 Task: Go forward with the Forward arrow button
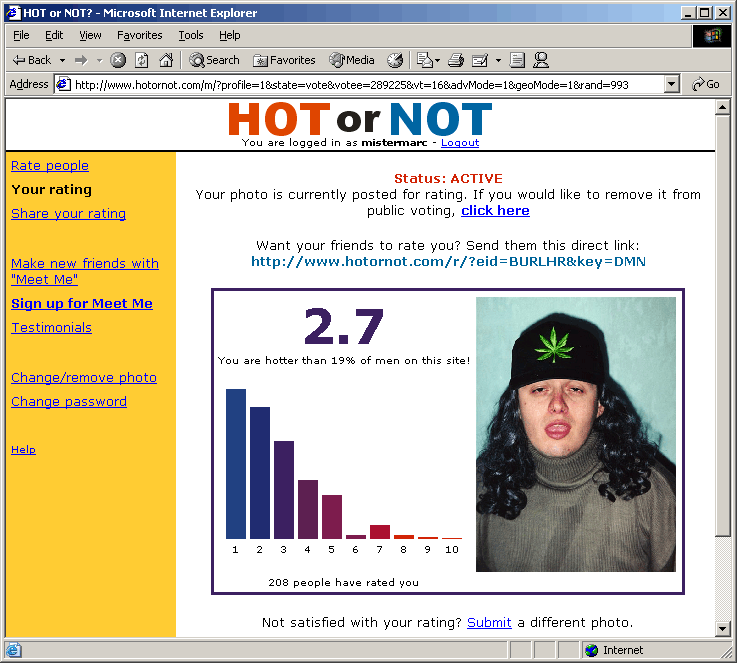[81, 60]
